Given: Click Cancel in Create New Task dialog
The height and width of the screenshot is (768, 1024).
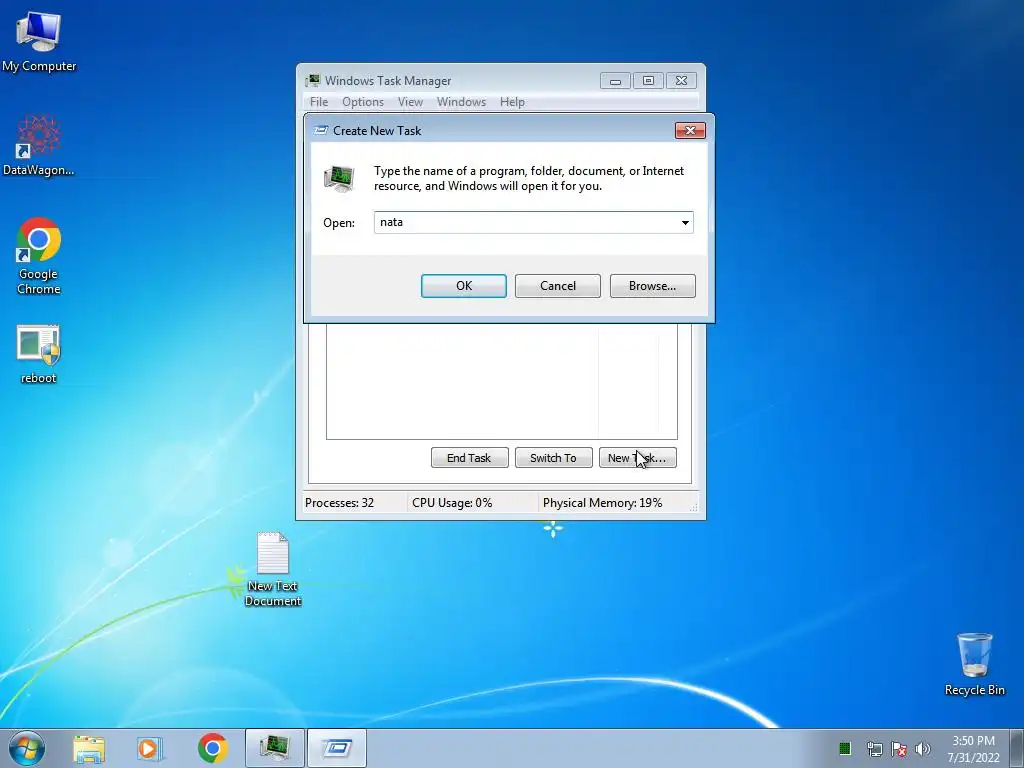Looking at the screenshot, I should tap(558, 286).
